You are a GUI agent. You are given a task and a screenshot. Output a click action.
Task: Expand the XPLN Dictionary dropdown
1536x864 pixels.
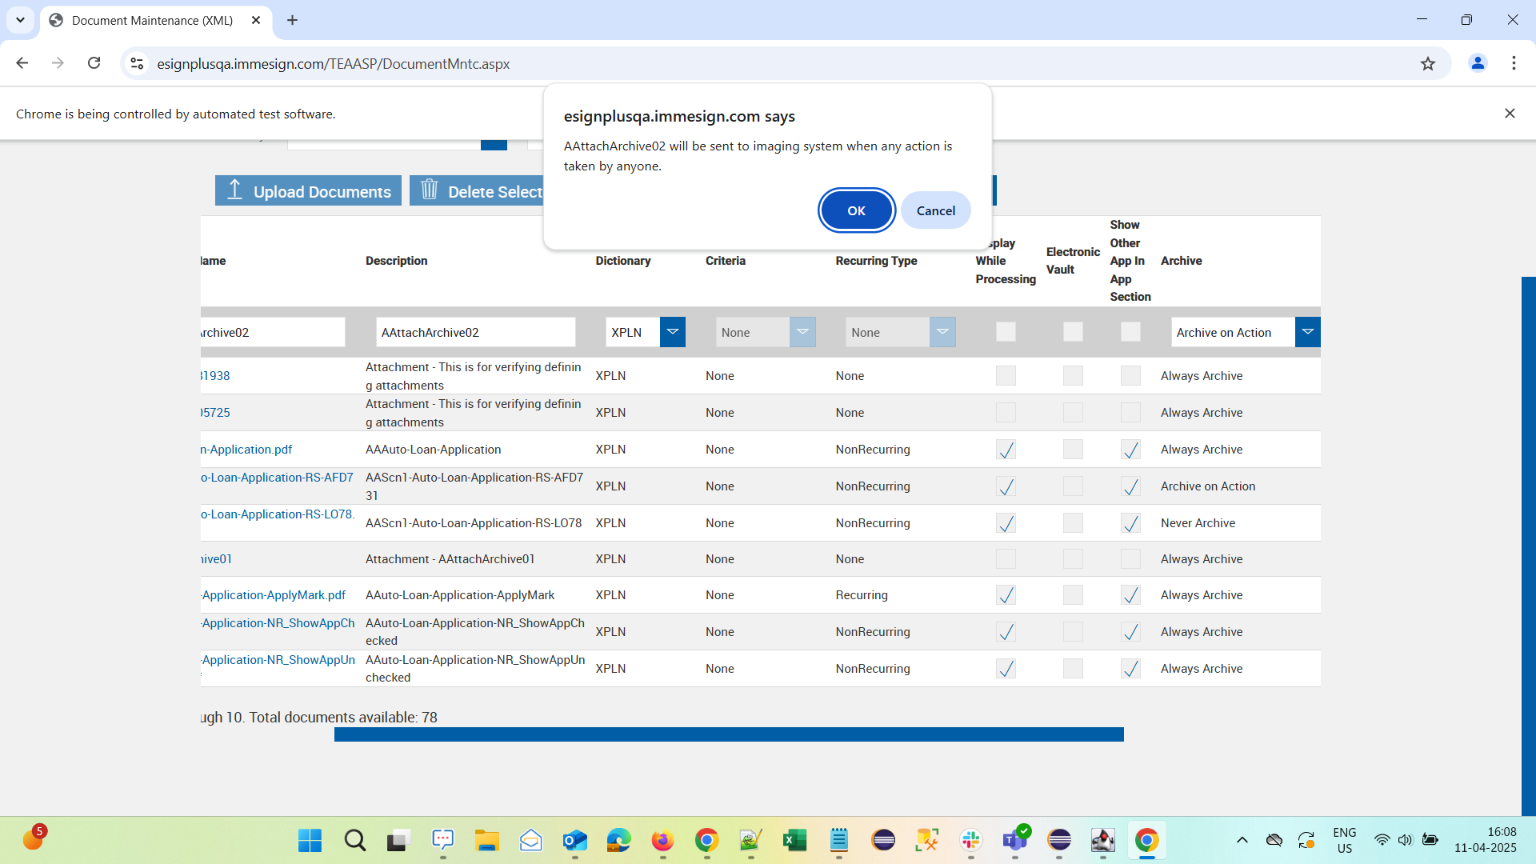[x=673, y=332]
